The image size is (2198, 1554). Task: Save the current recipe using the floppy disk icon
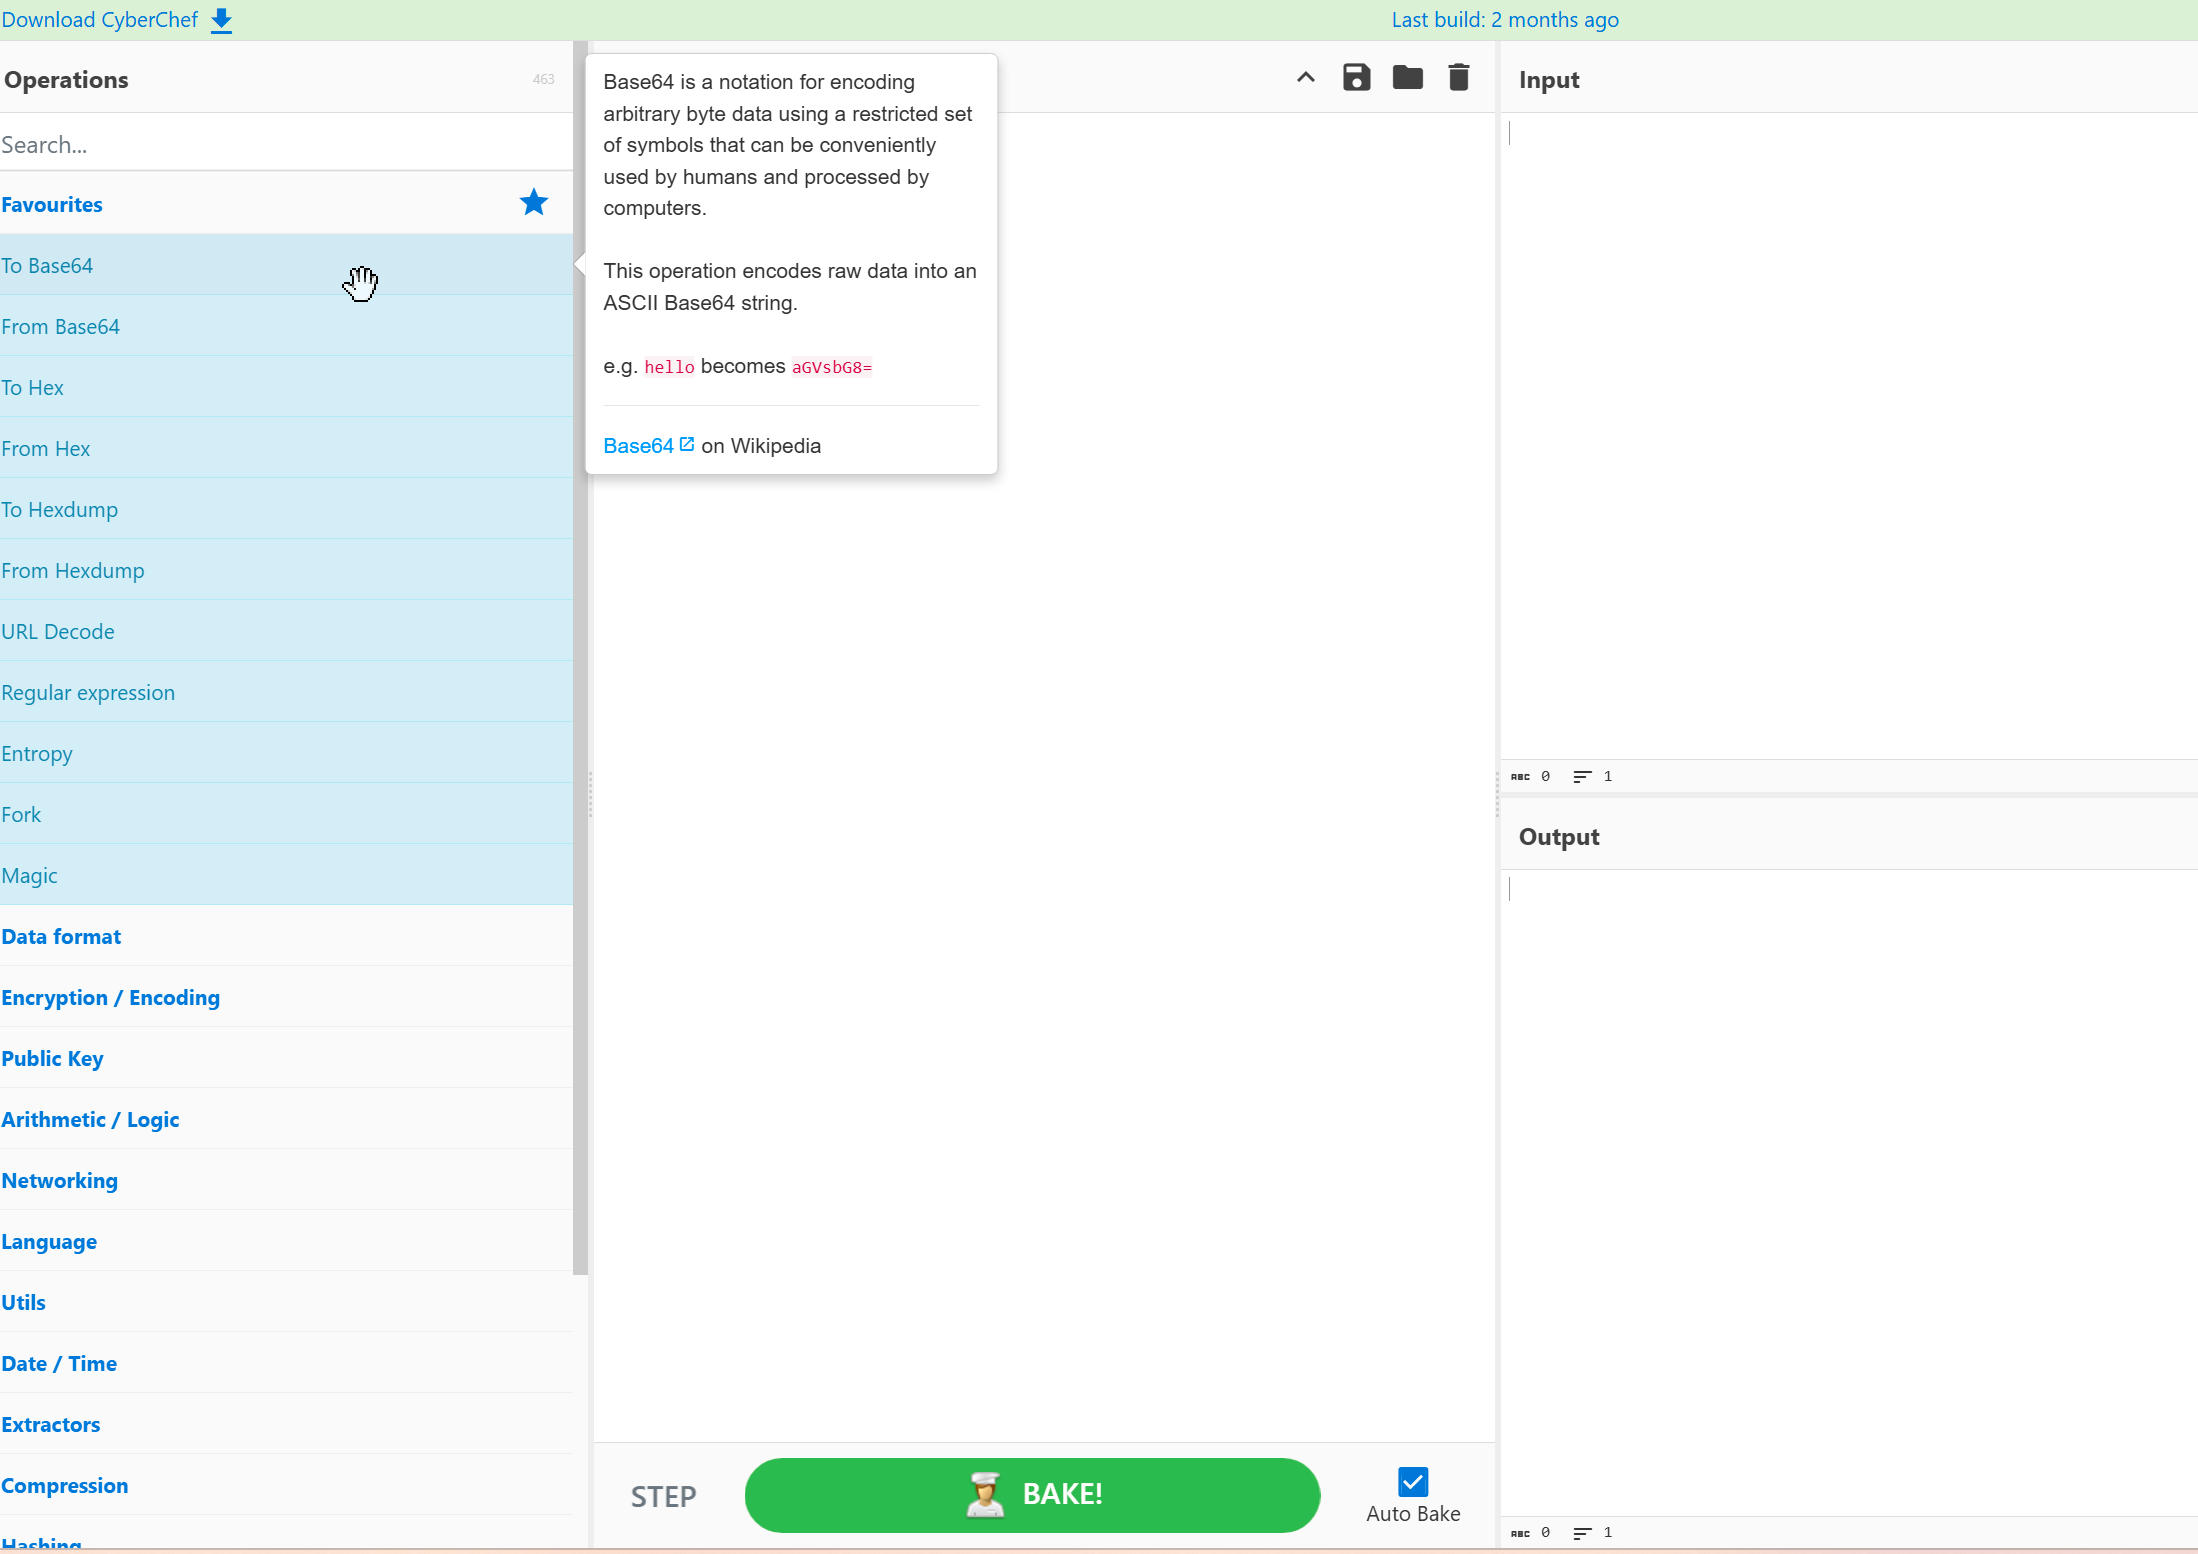point(1356,77)
